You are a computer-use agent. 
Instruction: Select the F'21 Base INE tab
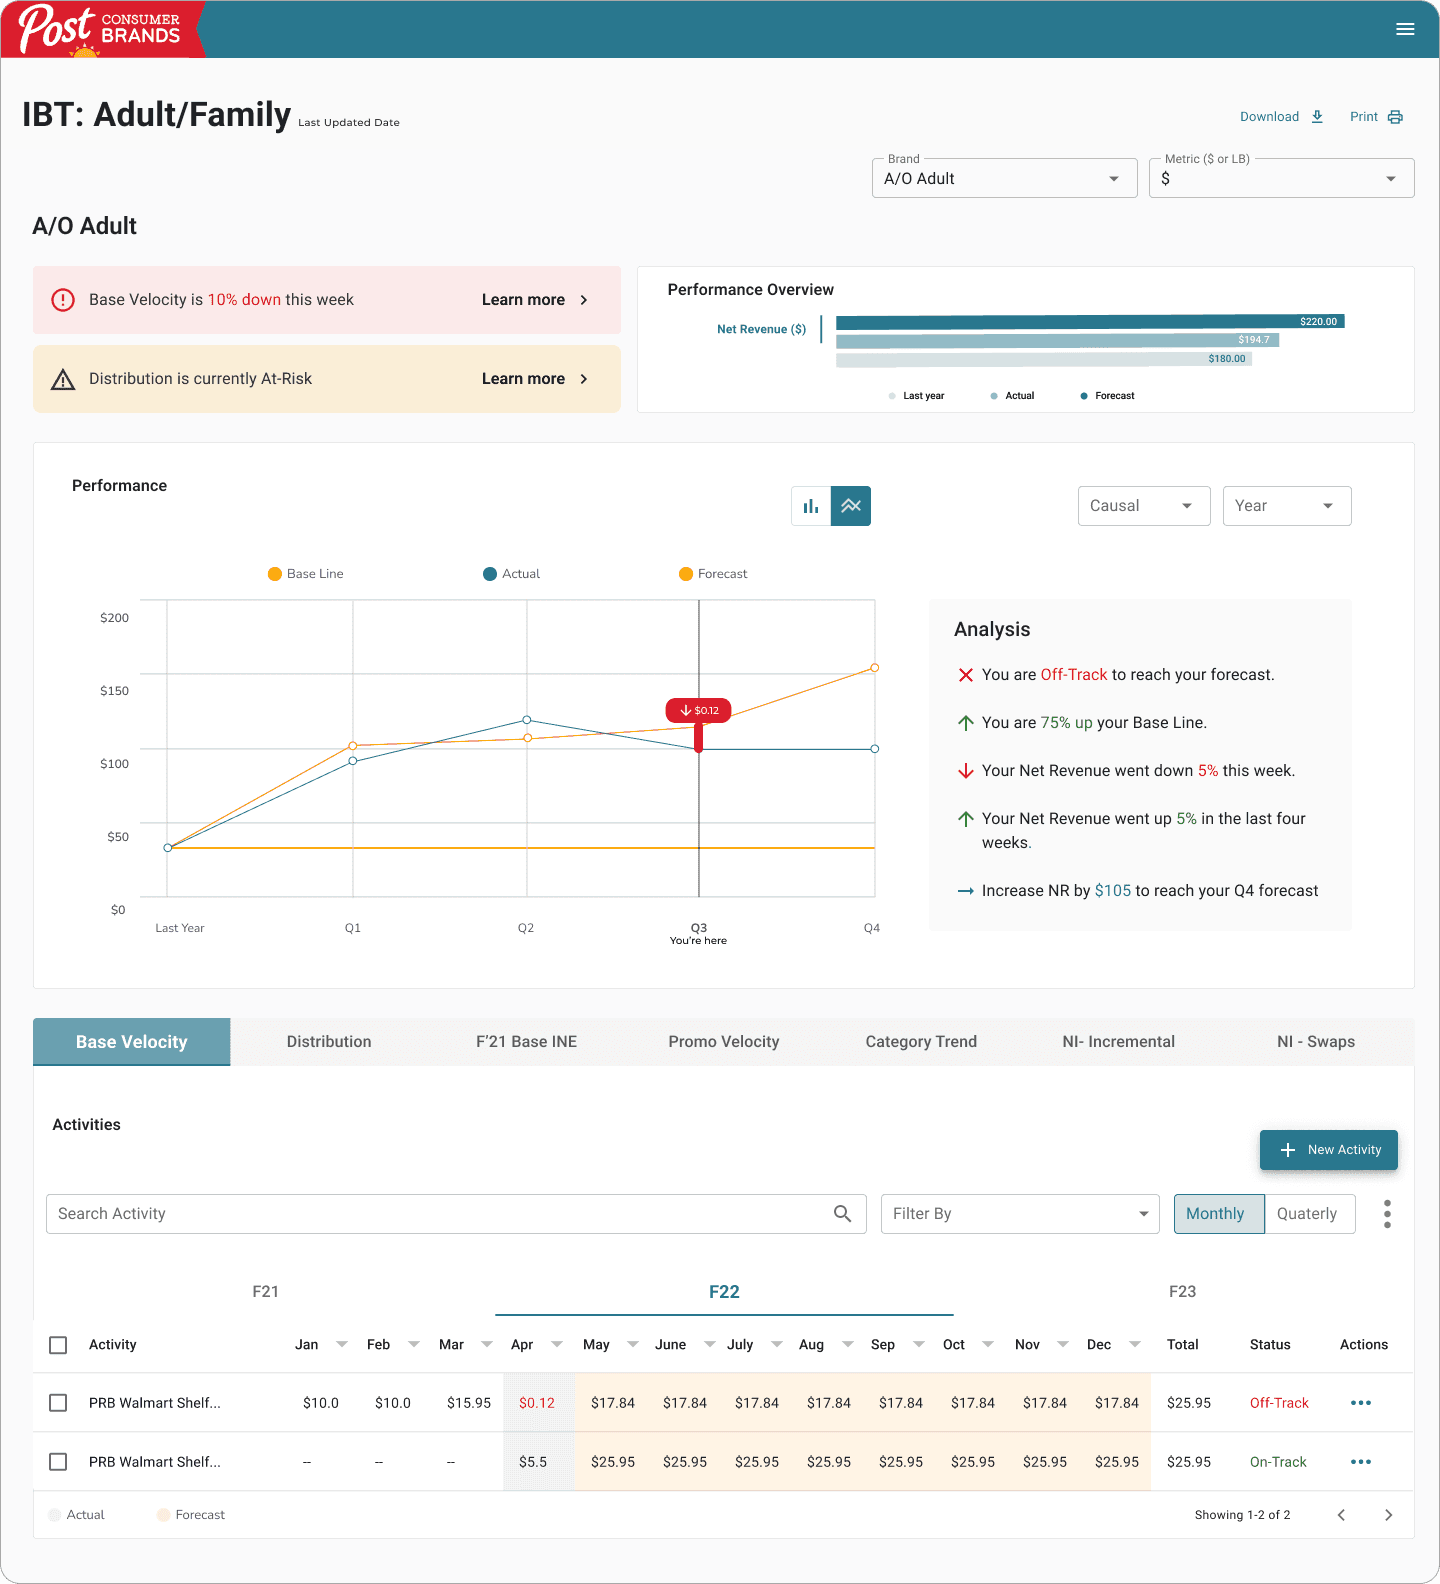click(x=526, y=1042)
